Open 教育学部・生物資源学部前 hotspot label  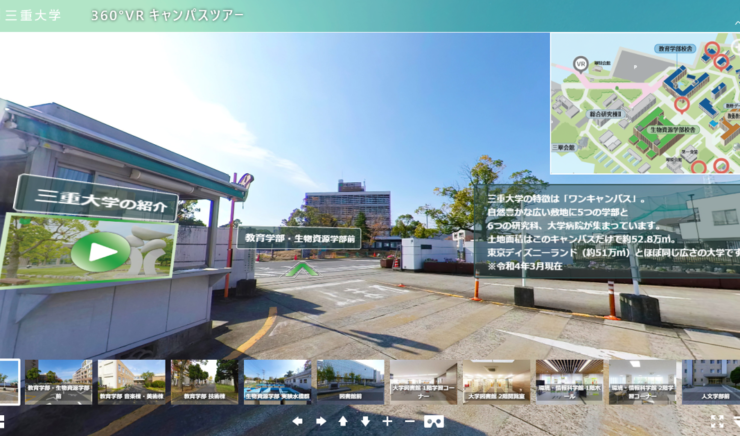click(x=297, y=238)
